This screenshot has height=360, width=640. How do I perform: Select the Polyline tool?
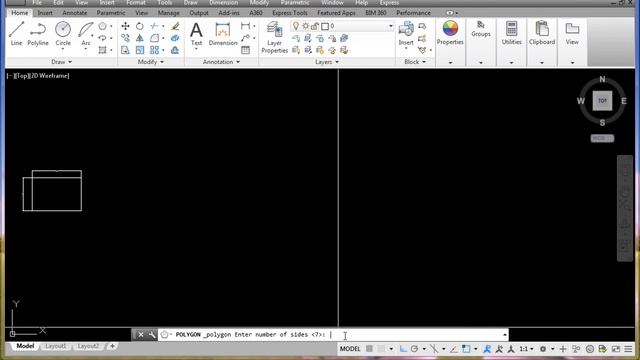(38, 33)
